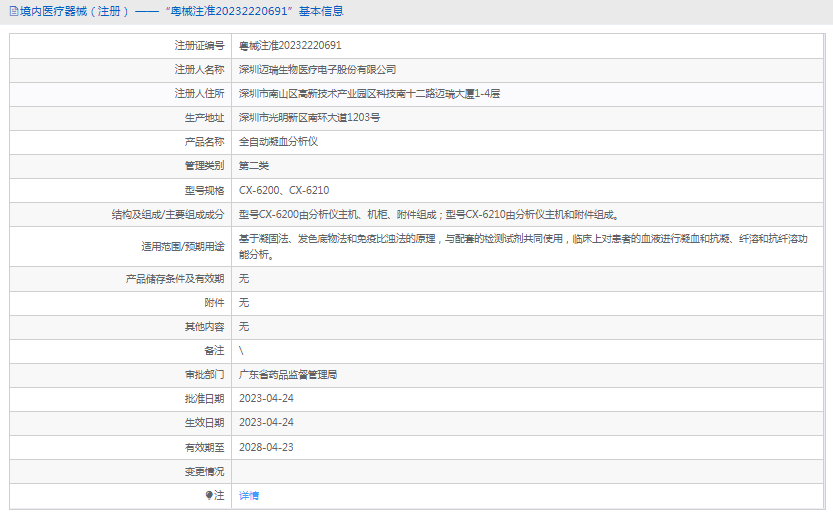Select management class value 第二类
This screenshot has width=833, height=515.
pos(254,166)
